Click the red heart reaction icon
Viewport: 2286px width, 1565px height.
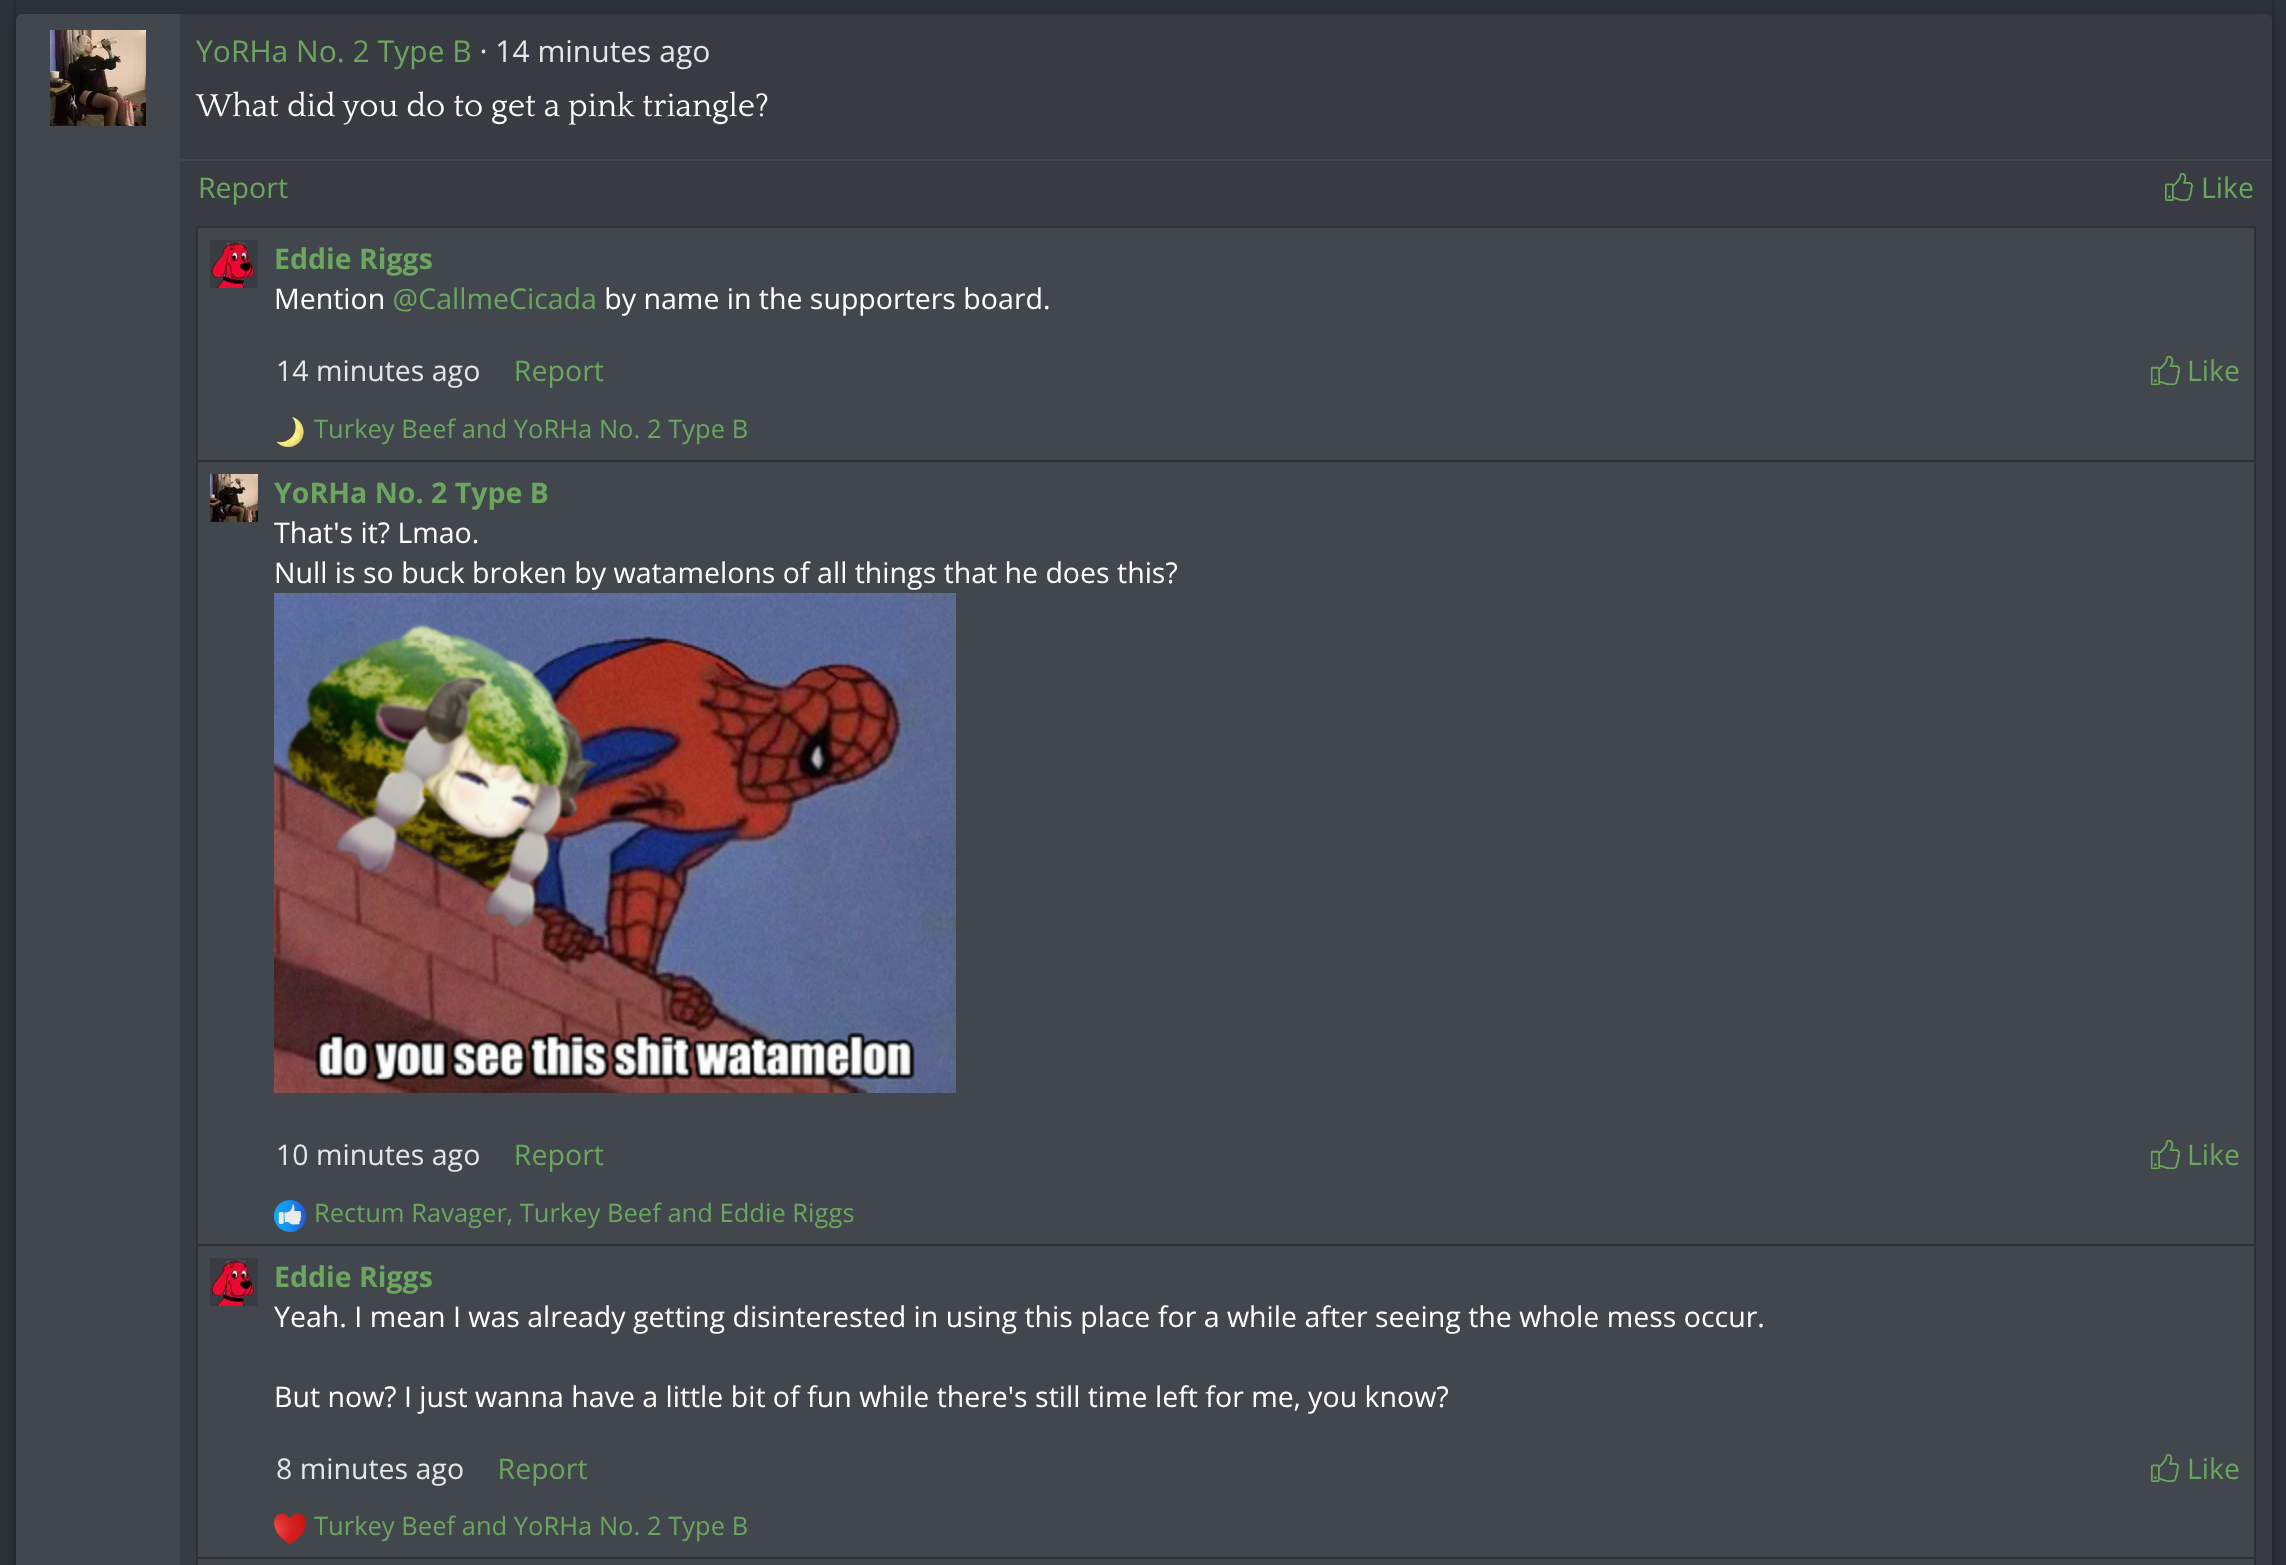pyautogui.click(x=289, y=1528)
